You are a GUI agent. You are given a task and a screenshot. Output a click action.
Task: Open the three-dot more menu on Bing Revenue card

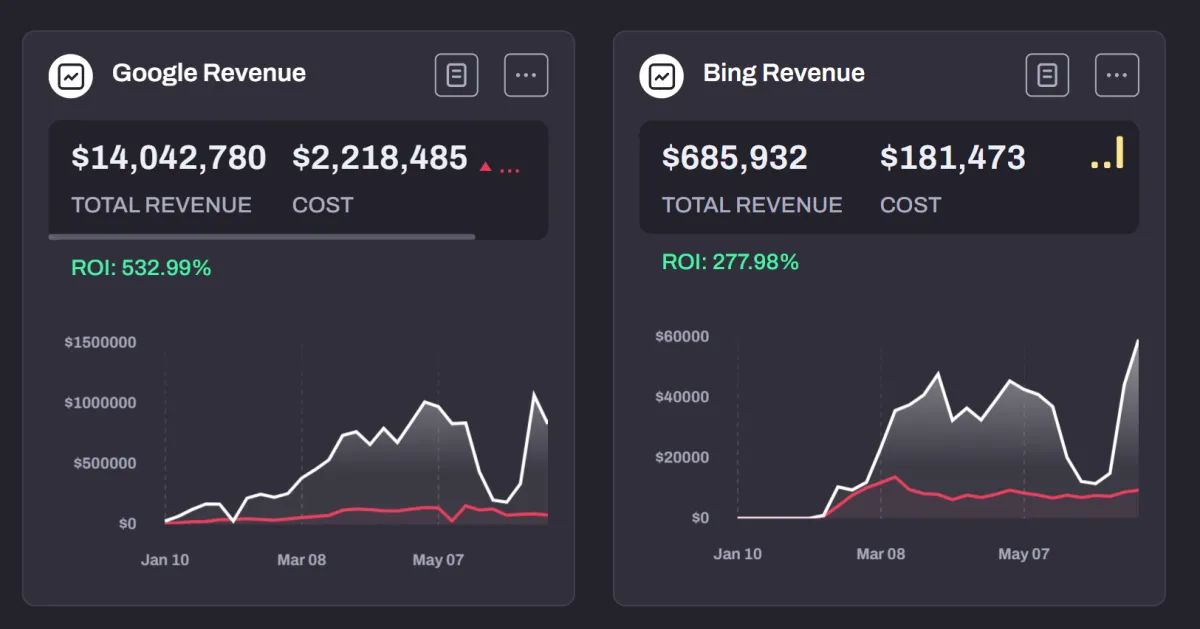[1117, 75]
